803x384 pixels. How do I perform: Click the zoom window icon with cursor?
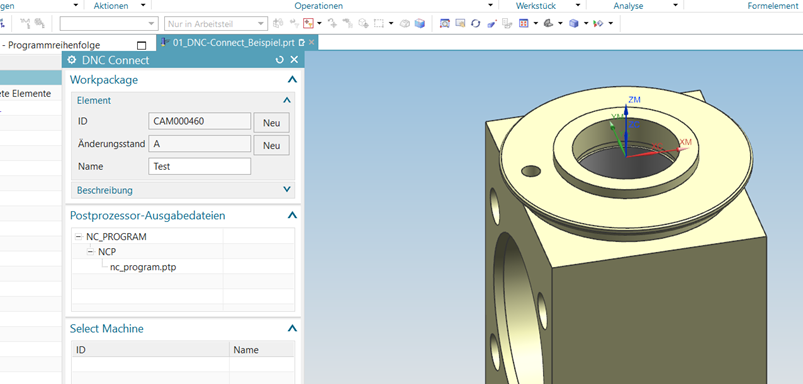coord(460,23)
